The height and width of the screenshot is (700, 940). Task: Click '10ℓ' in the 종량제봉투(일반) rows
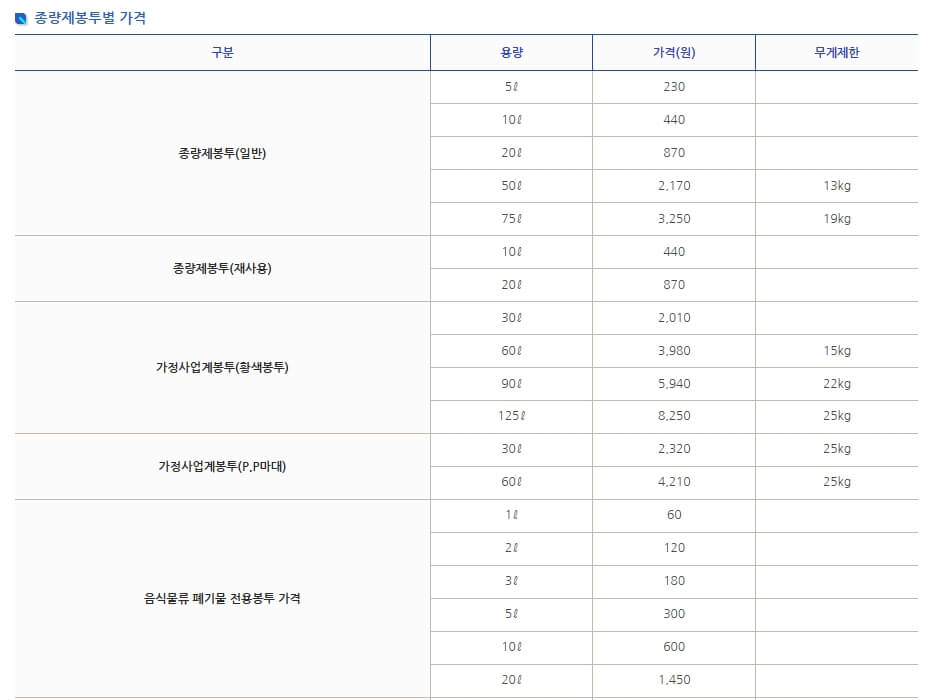click(511, 120)
